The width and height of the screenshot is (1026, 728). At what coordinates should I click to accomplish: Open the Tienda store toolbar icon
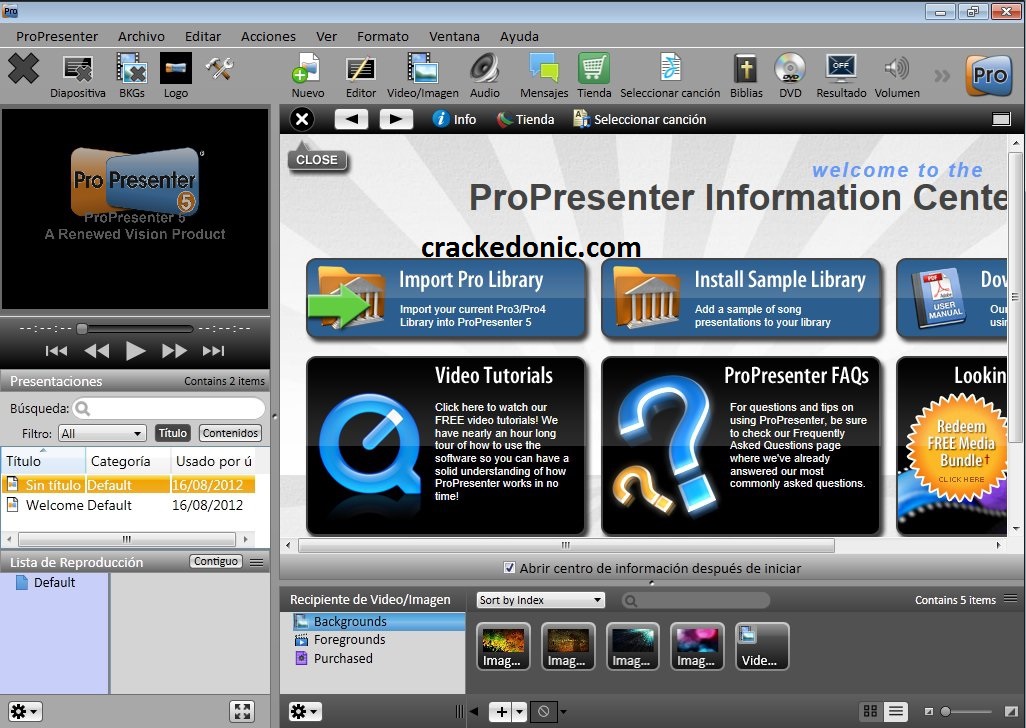point(594,76)
